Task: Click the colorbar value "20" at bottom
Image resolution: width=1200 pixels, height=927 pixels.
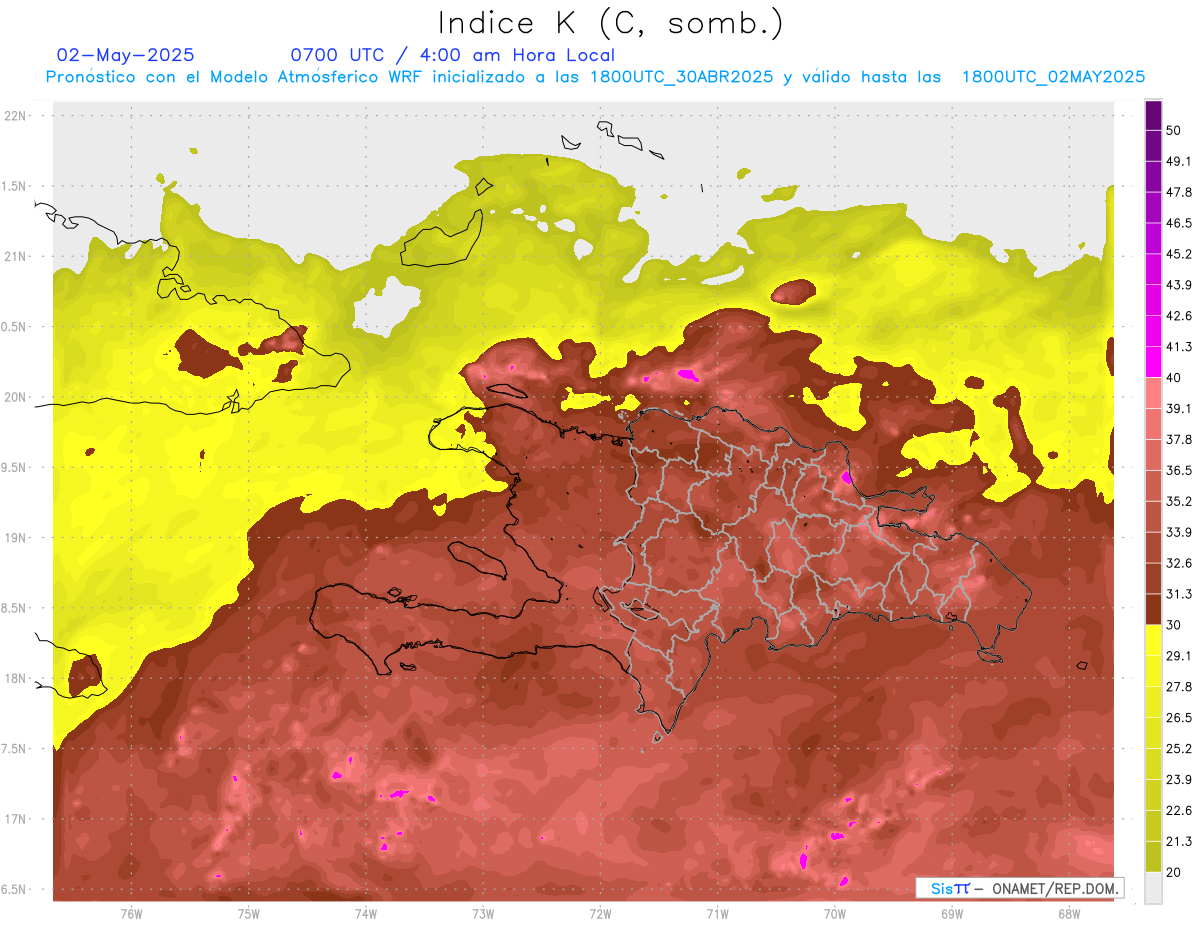Action: point(1175,873)
